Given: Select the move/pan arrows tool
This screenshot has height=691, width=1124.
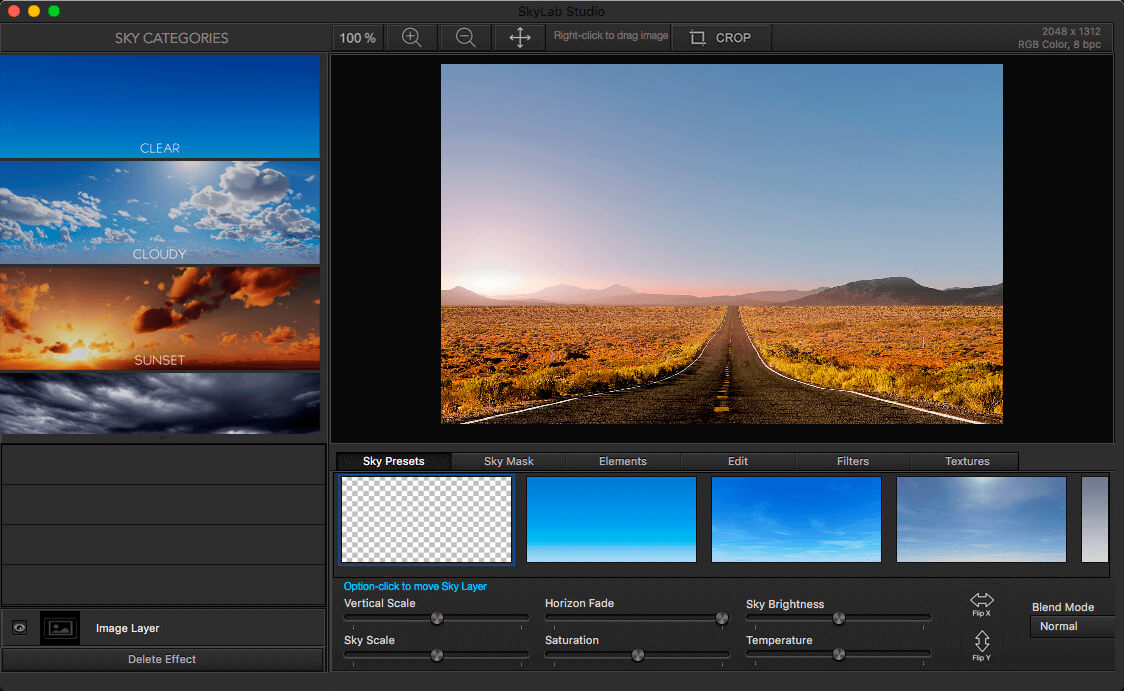Looking at the screenshot, I should click(x=520, y=37).
